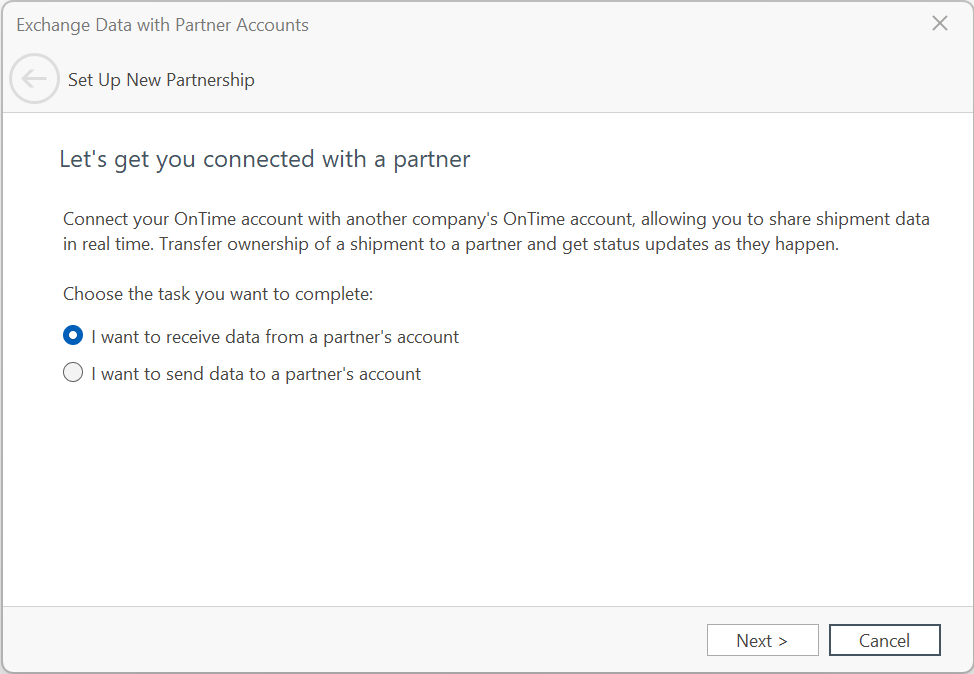Close the Exchange Data dialog window
The image size is (974, 674).
pyautogui.click(x=939, y=24)
